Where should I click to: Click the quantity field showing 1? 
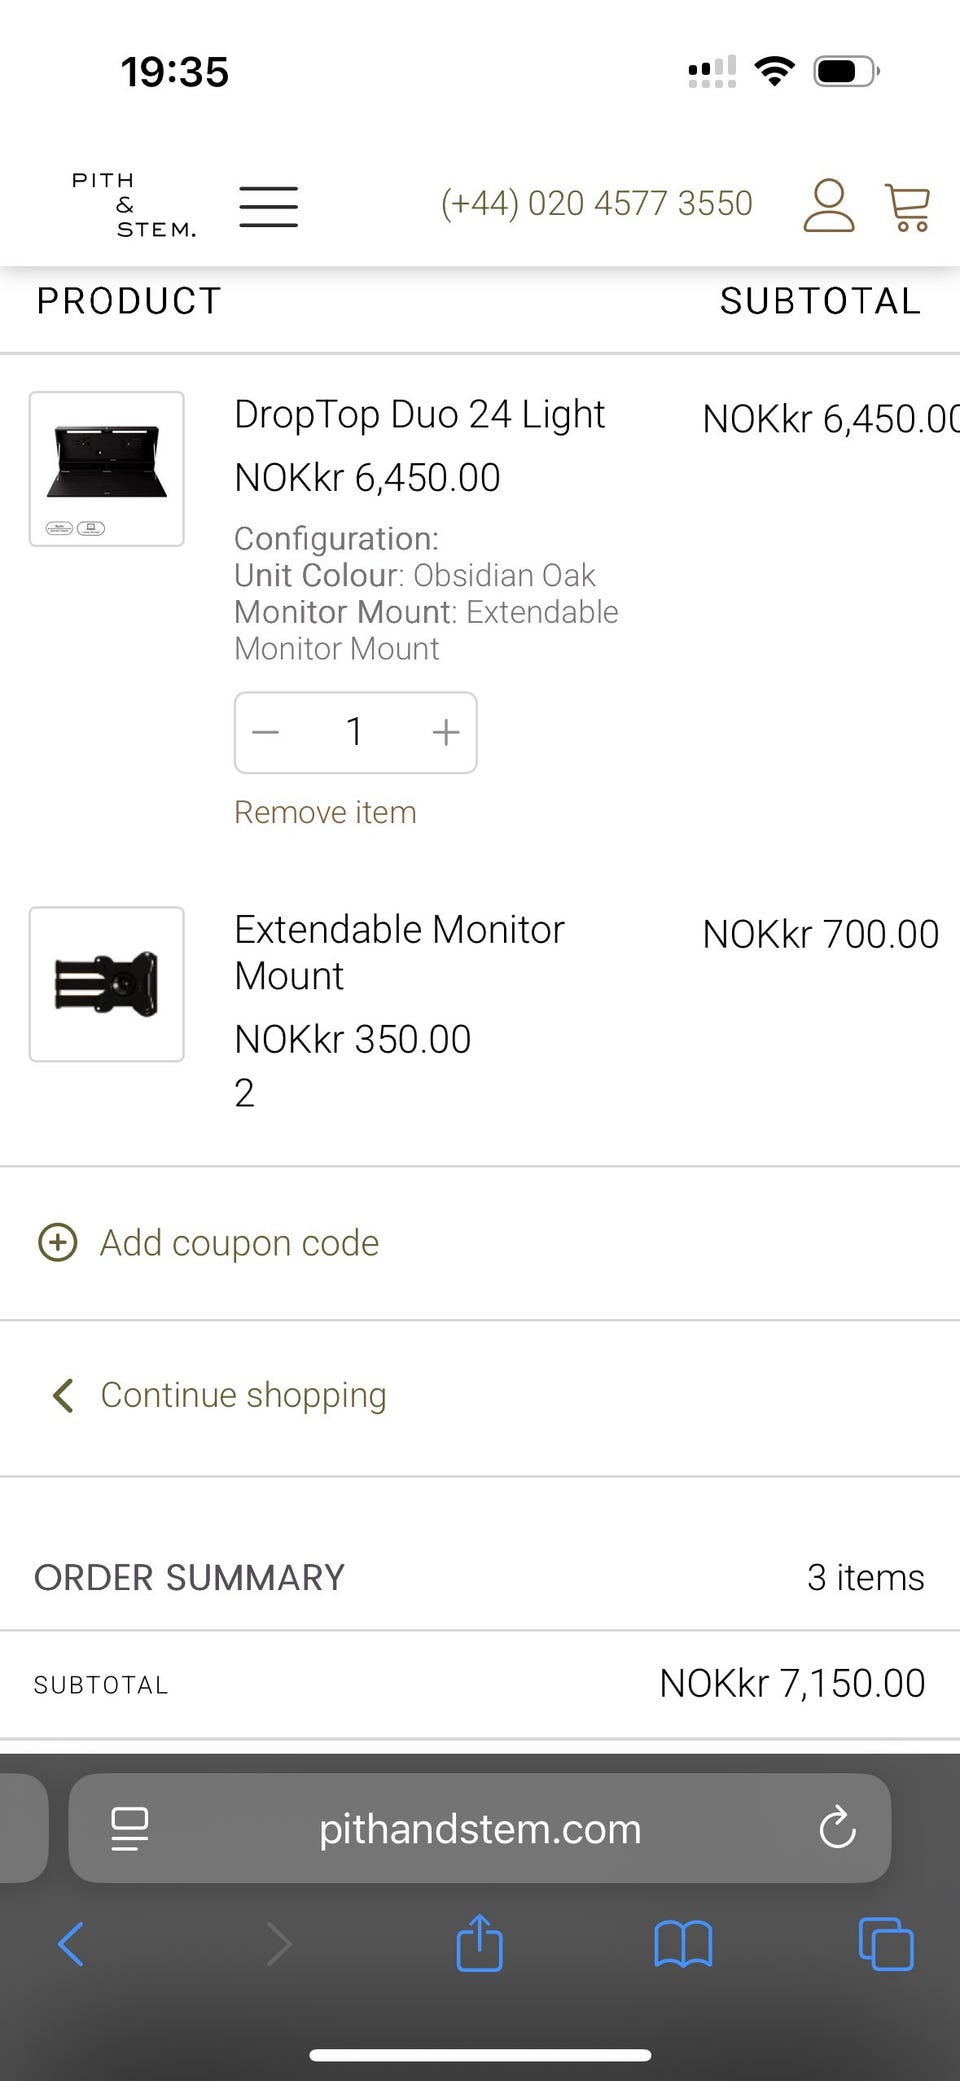pyautogui.click(x=354, y=733)
